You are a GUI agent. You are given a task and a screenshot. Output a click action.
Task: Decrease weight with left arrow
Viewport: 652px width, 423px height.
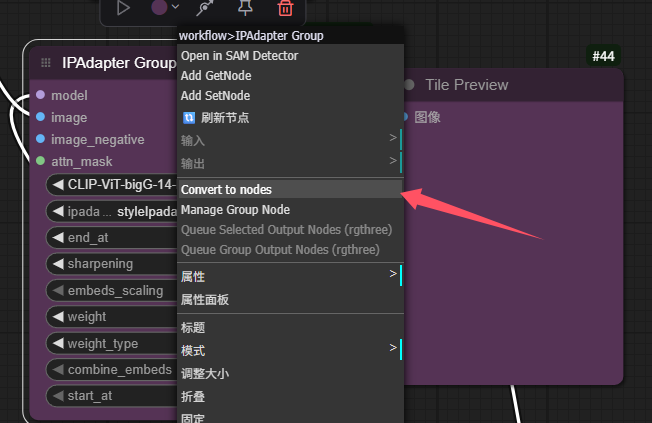58,317
